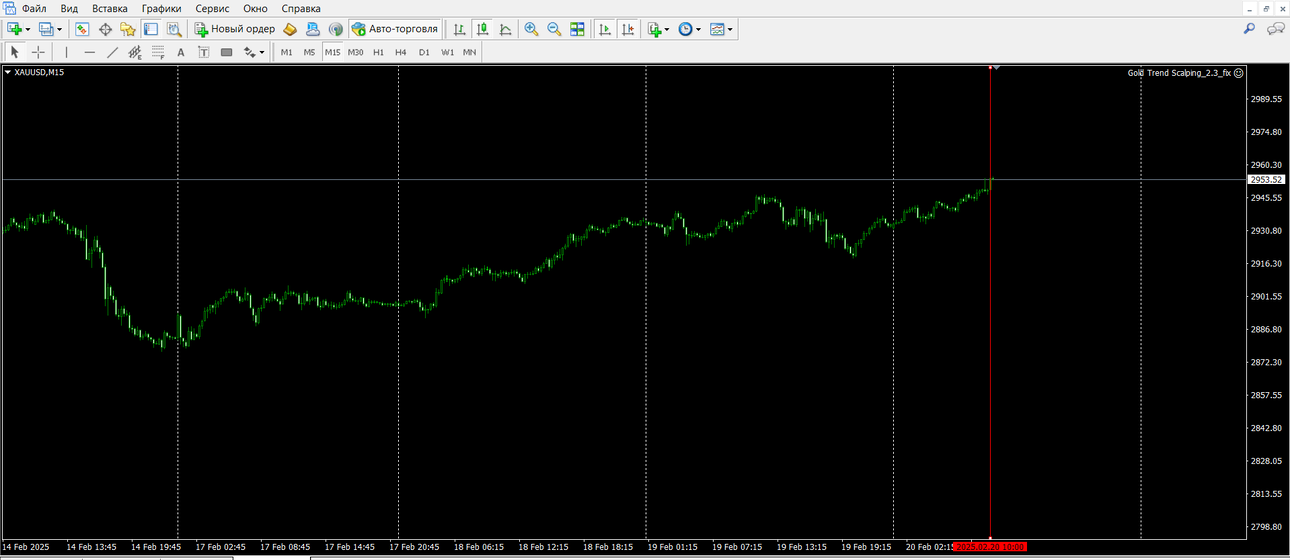Expand the Profiles dropdown arrow

pyautogui.click(x=59, y=29)
